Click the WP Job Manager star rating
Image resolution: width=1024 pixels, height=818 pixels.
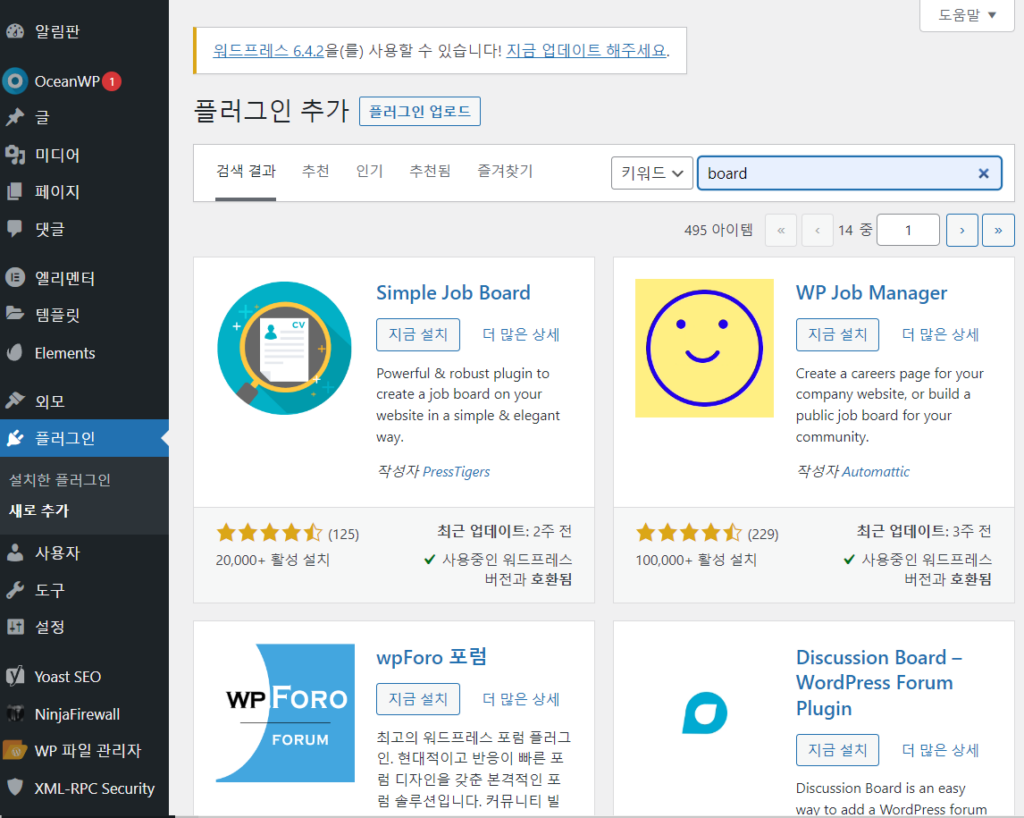pos(688,533)
